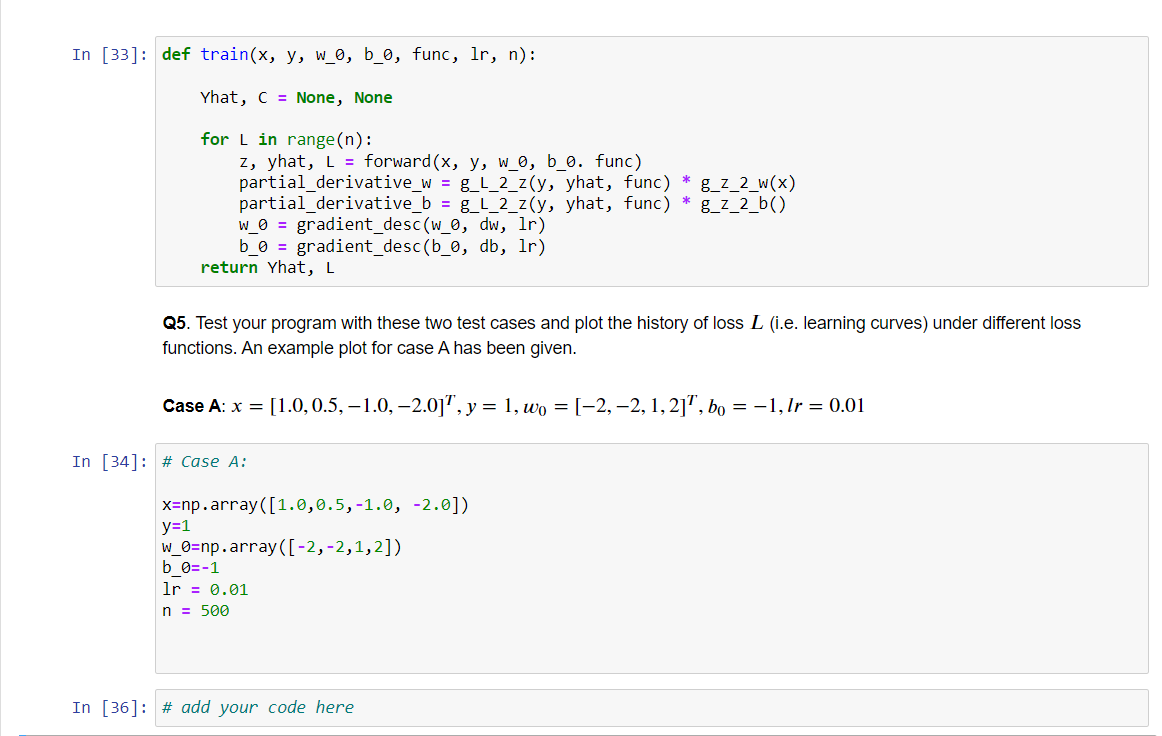Click the forward(x, y, w_0, b_0. func) line

(x=440, y=162)
